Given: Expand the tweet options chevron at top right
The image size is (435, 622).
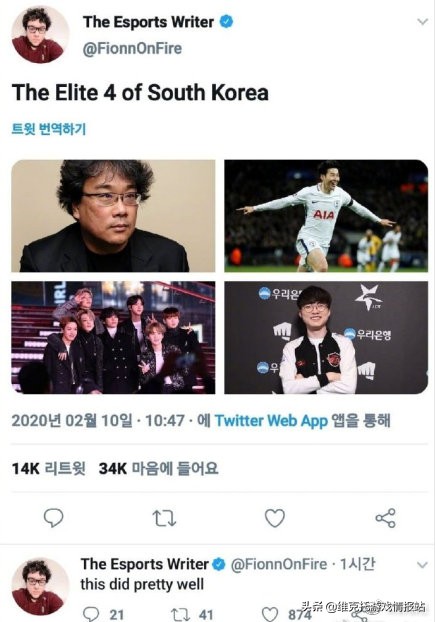Looking at the screenshot, I should coord(423,21).
